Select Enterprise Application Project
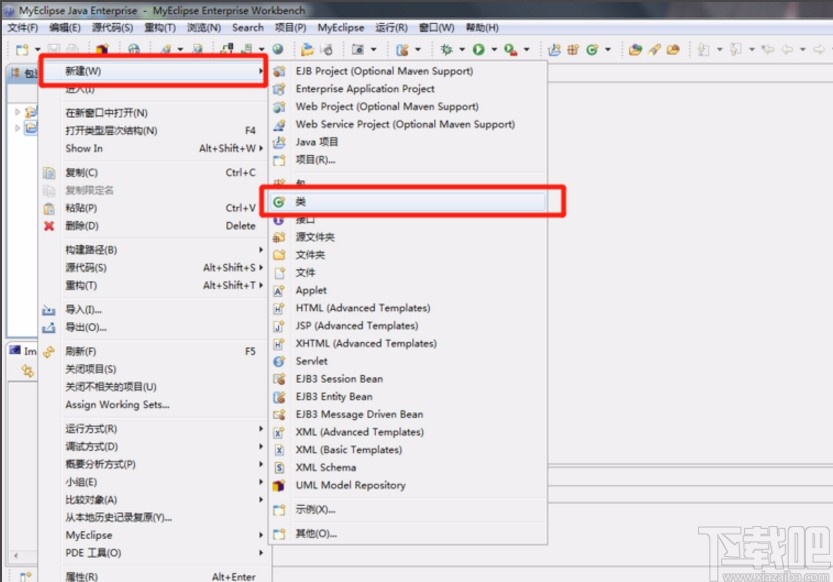This screenshot has width=833, height=582. (407, 89)
